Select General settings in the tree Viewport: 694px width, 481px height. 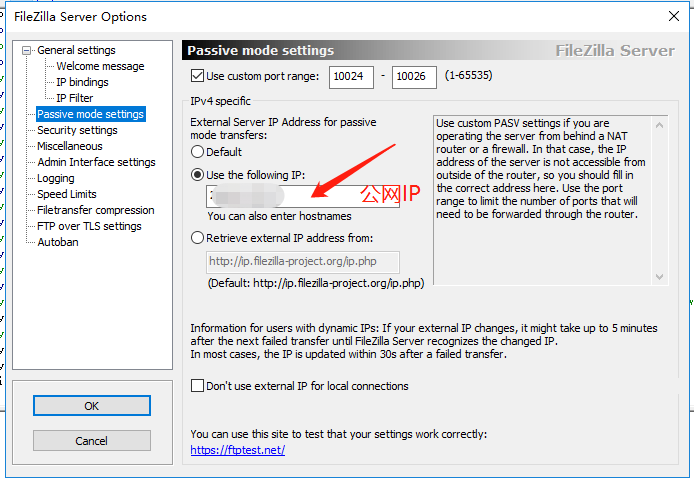pos(76,50)
